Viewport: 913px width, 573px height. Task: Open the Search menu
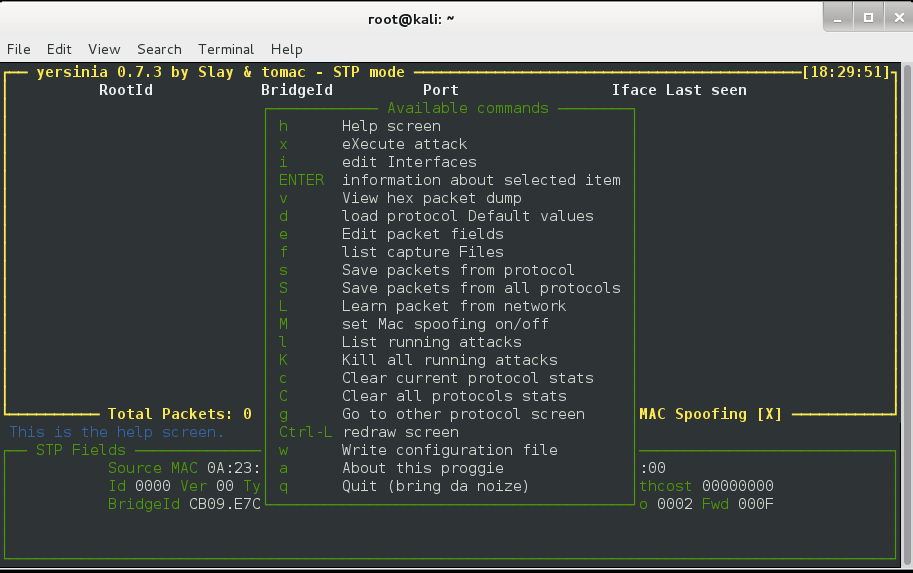click(159, 49)
